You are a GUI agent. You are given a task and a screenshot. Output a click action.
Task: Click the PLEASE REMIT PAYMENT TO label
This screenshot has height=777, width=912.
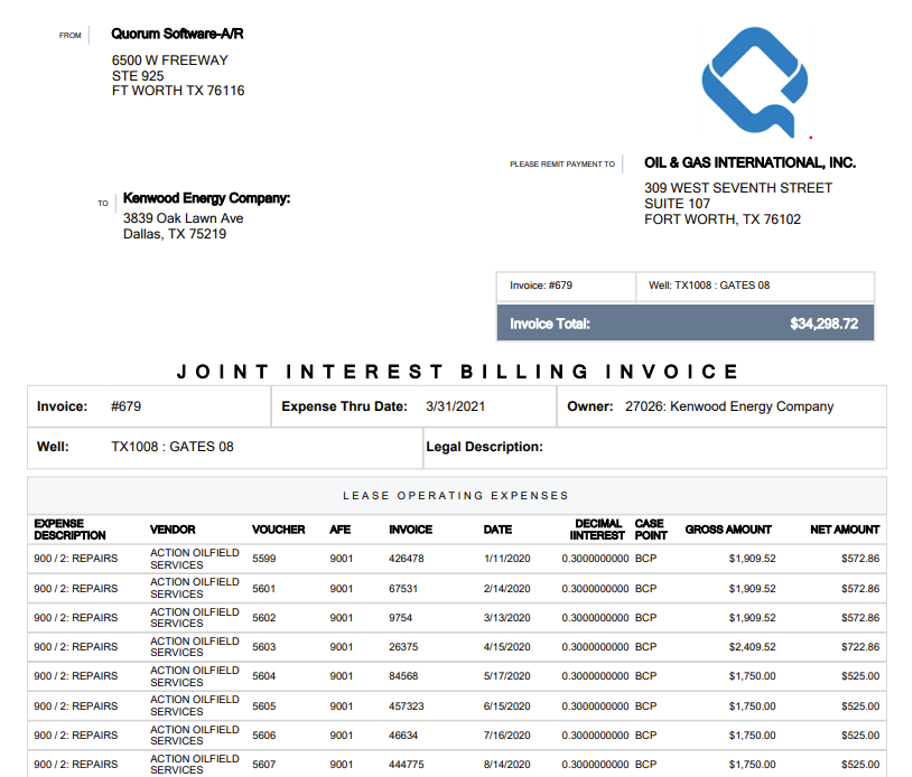tap(562, 164)
